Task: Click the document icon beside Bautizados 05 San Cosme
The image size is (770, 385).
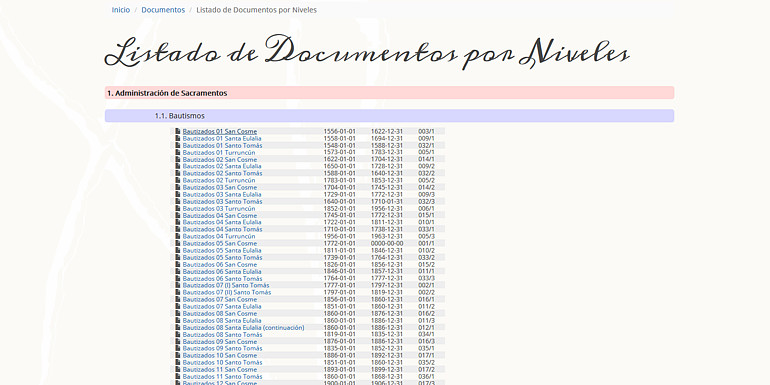Action: pyautogui.click(x=178, y=244)
